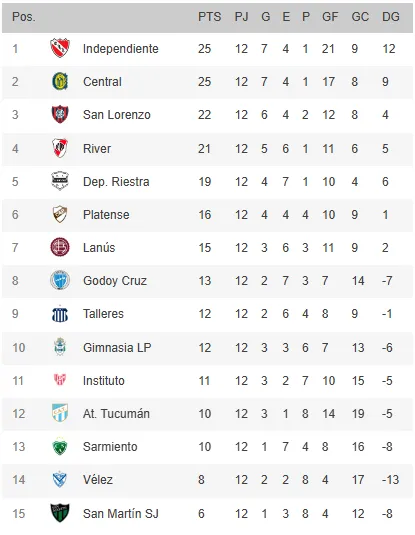Click the Deportivo Riestra crest
The image size is (415, 535).
point(60,181)
